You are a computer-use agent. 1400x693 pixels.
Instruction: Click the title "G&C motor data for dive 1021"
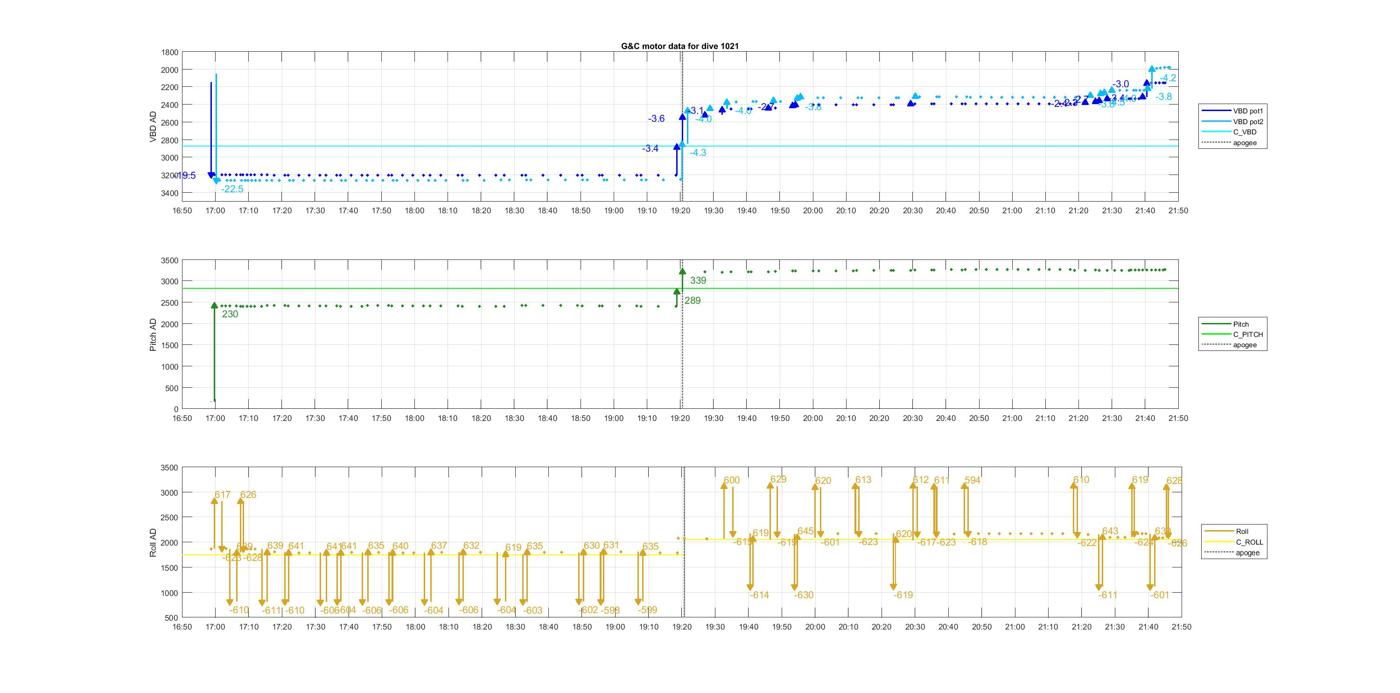679,46
